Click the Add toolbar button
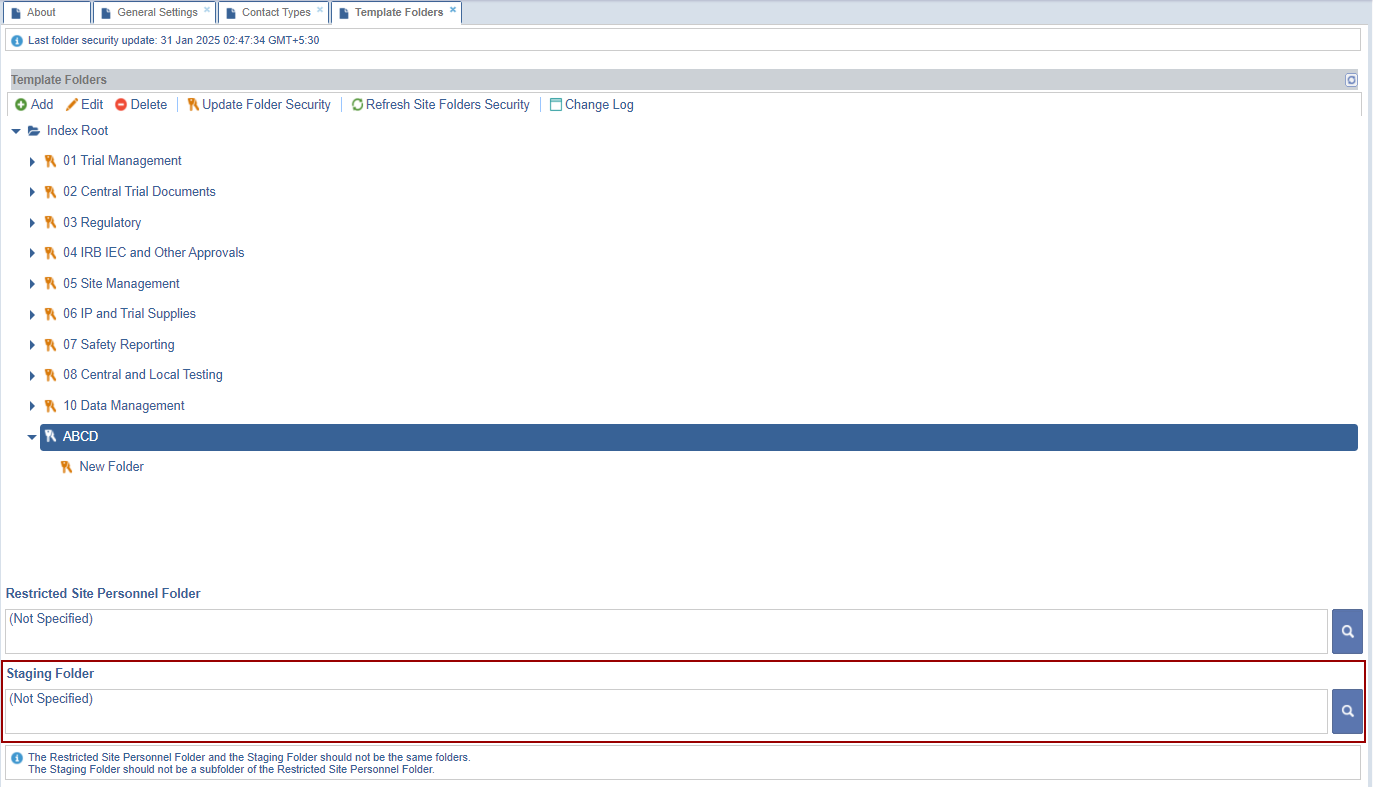 pos(34,105)
